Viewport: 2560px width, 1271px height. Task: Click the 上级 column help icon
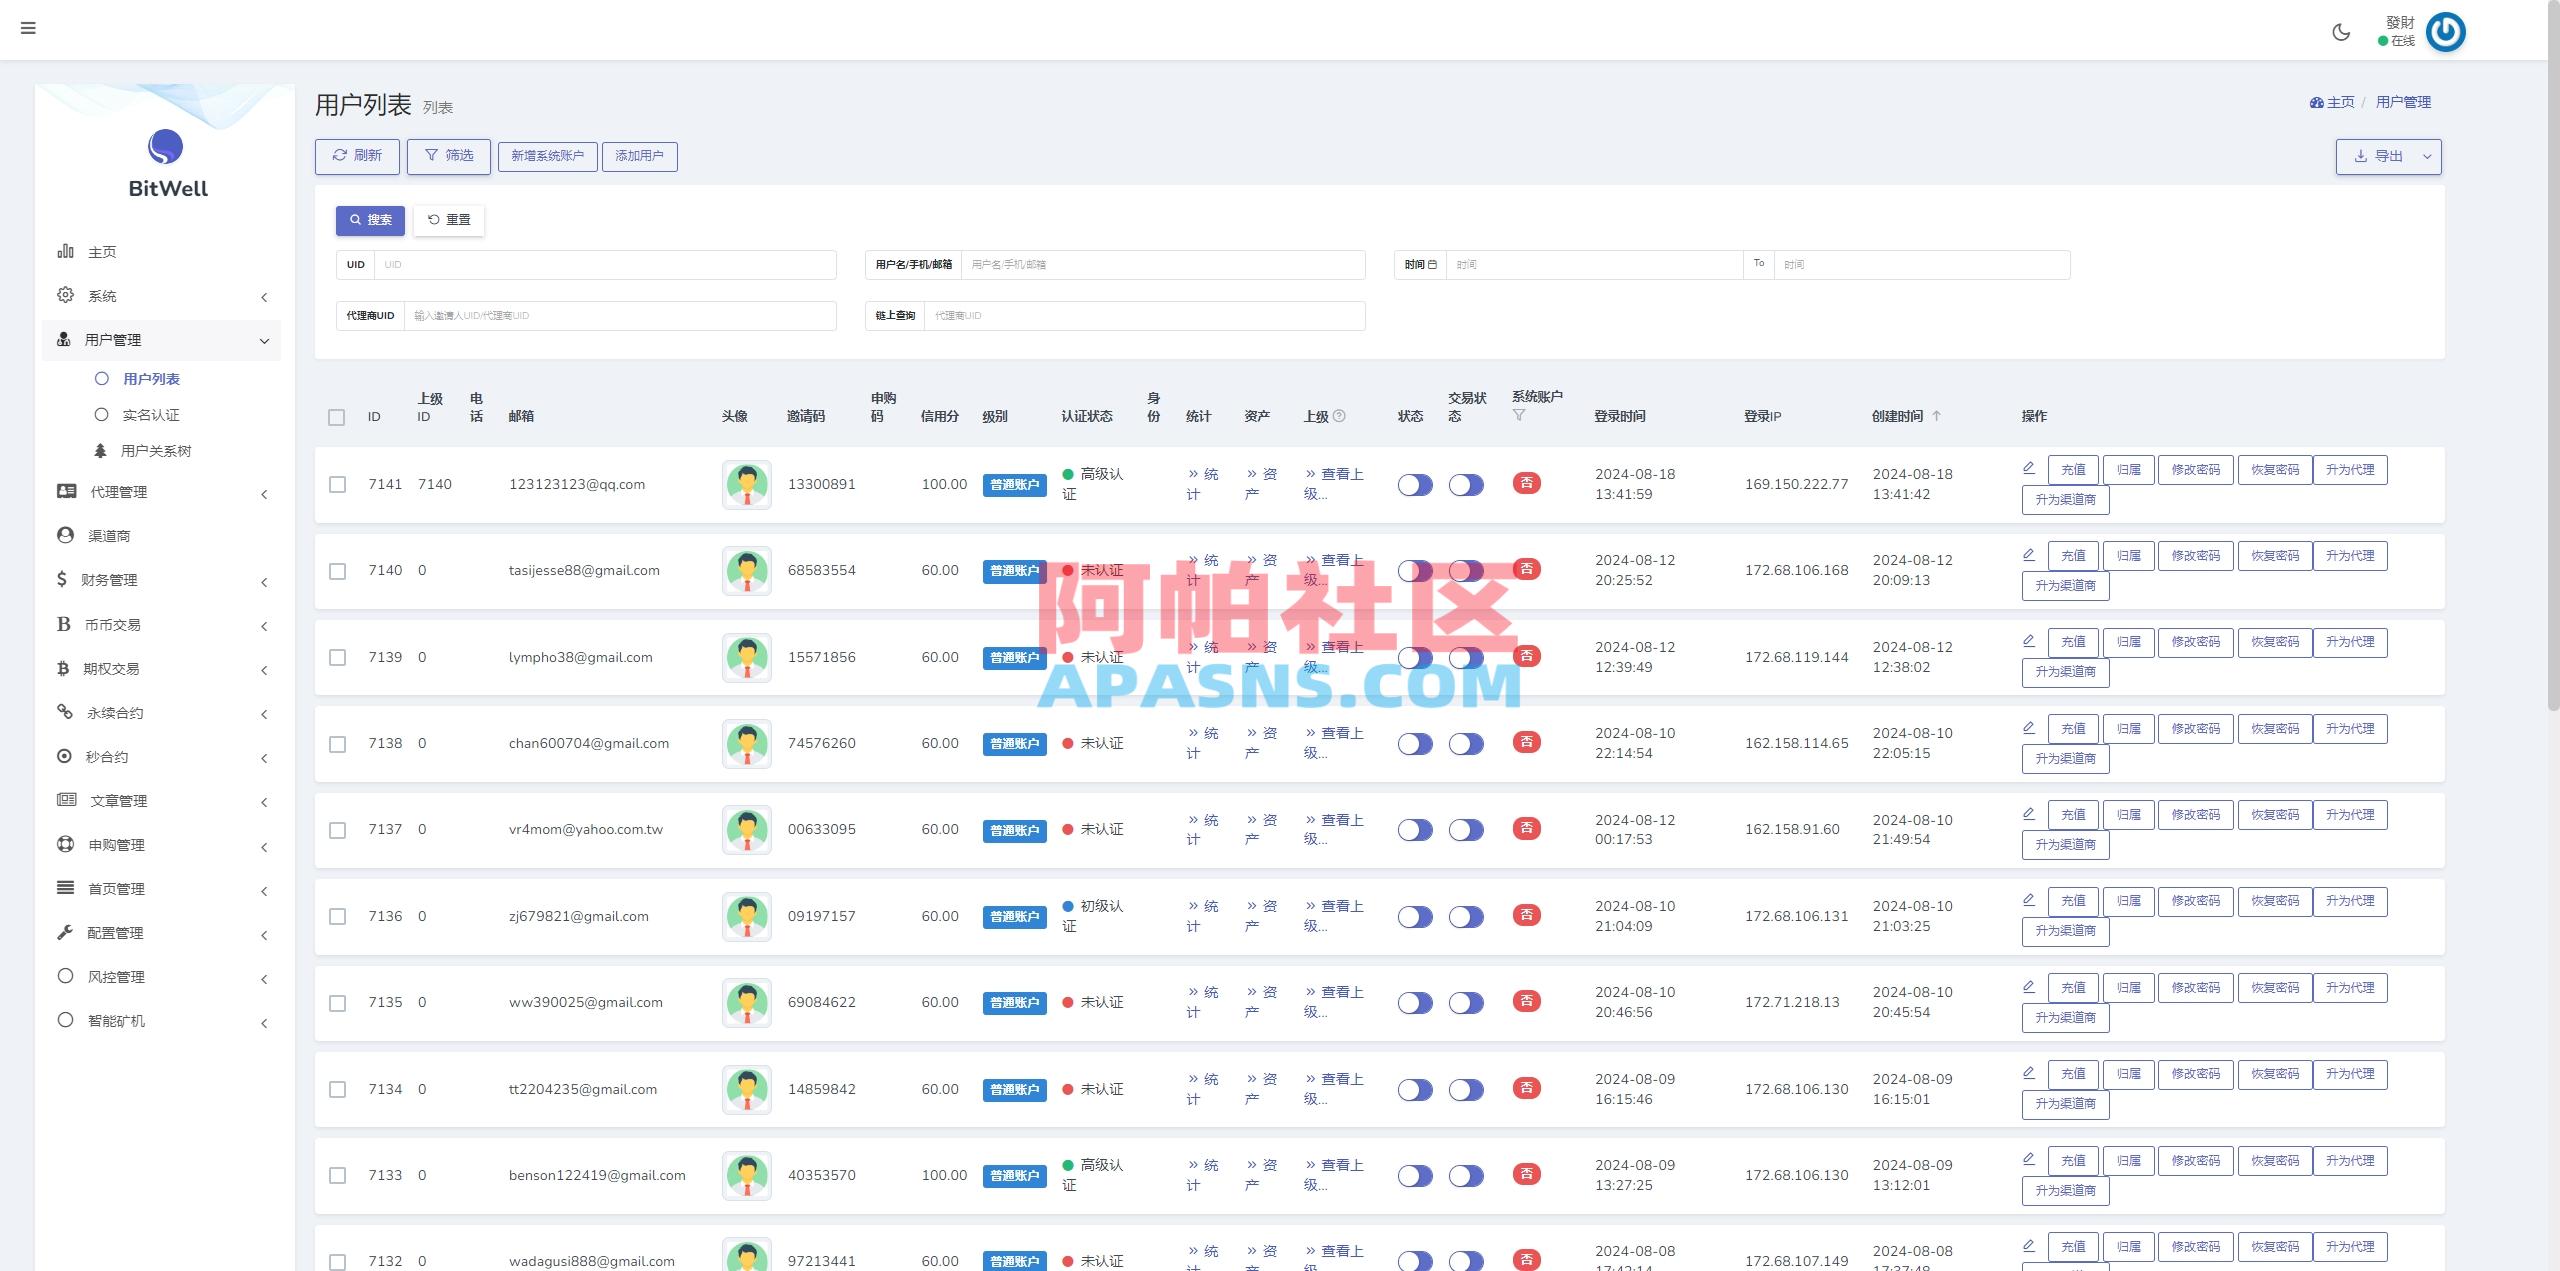(1340, 416)
